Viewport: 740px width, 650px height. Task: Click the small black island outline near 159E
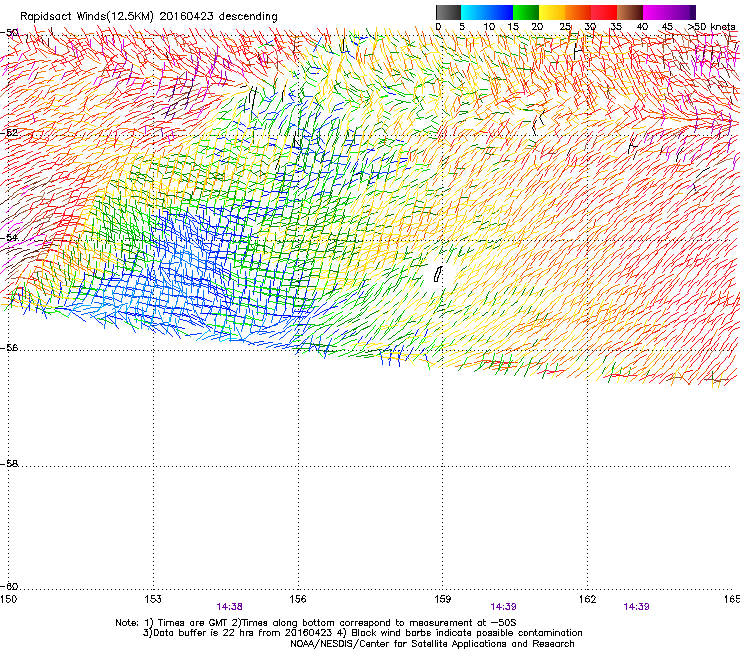pyautogui.click(x=438, y=274)
